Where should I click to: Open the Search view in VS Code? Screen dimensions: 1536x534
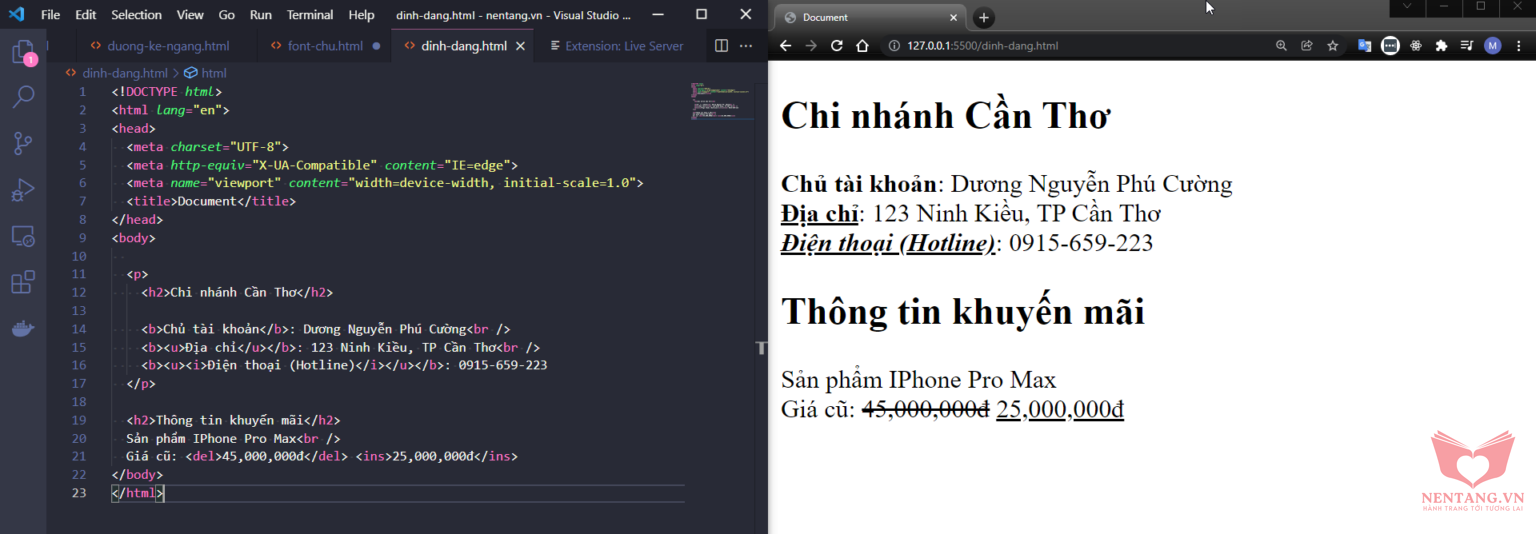click(x=23, y=97)
